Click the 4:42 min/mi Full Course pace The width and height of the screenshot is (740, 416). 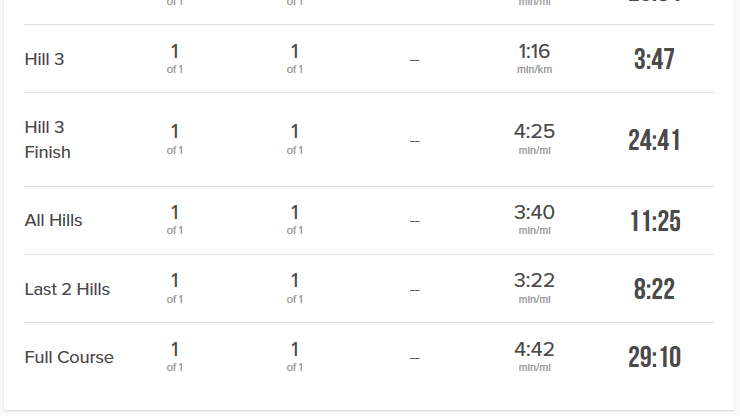(x=534, y=356)
